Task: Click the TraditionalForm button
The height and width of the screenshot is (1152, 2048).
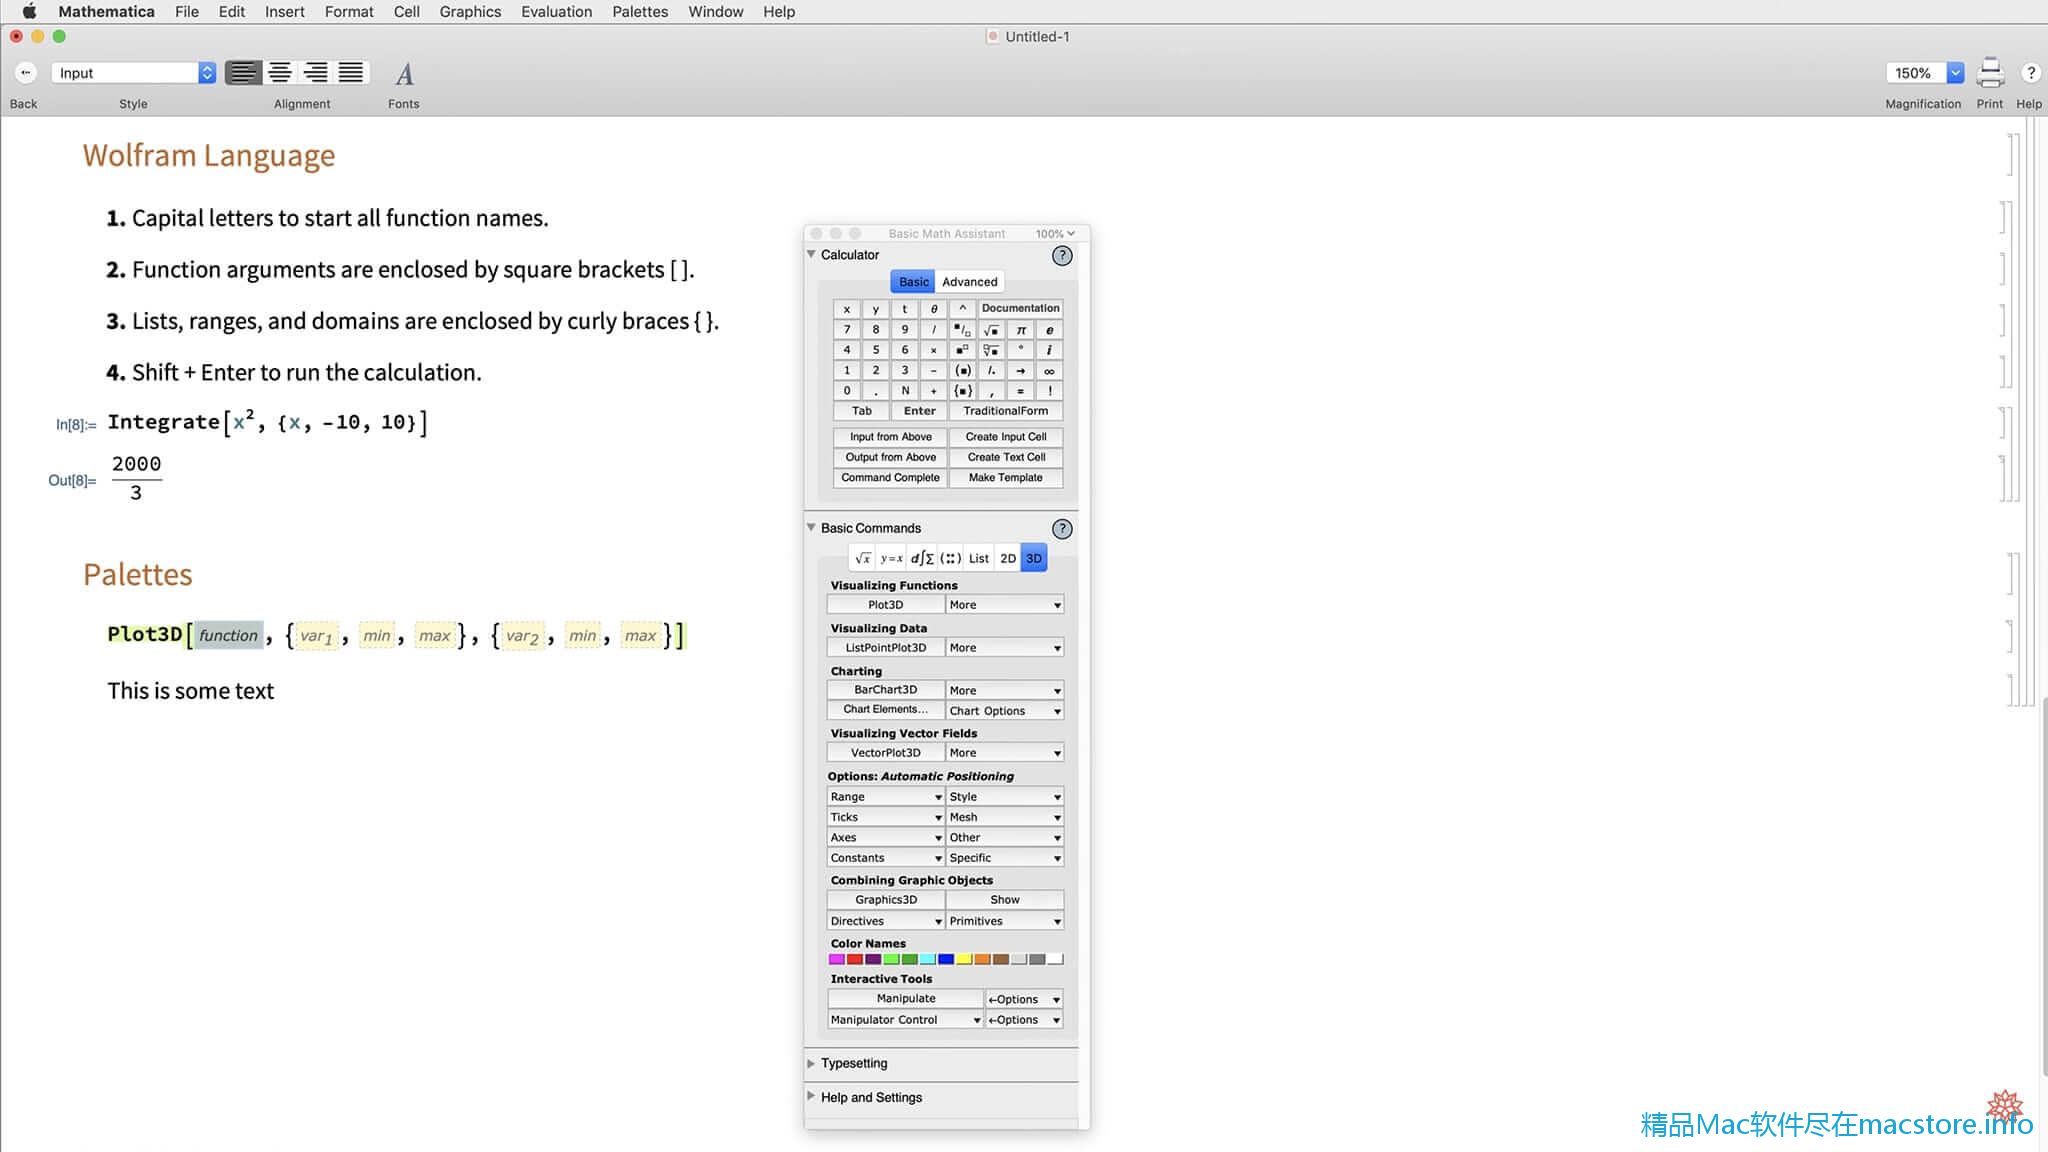Action: (x=1006, y=411)
